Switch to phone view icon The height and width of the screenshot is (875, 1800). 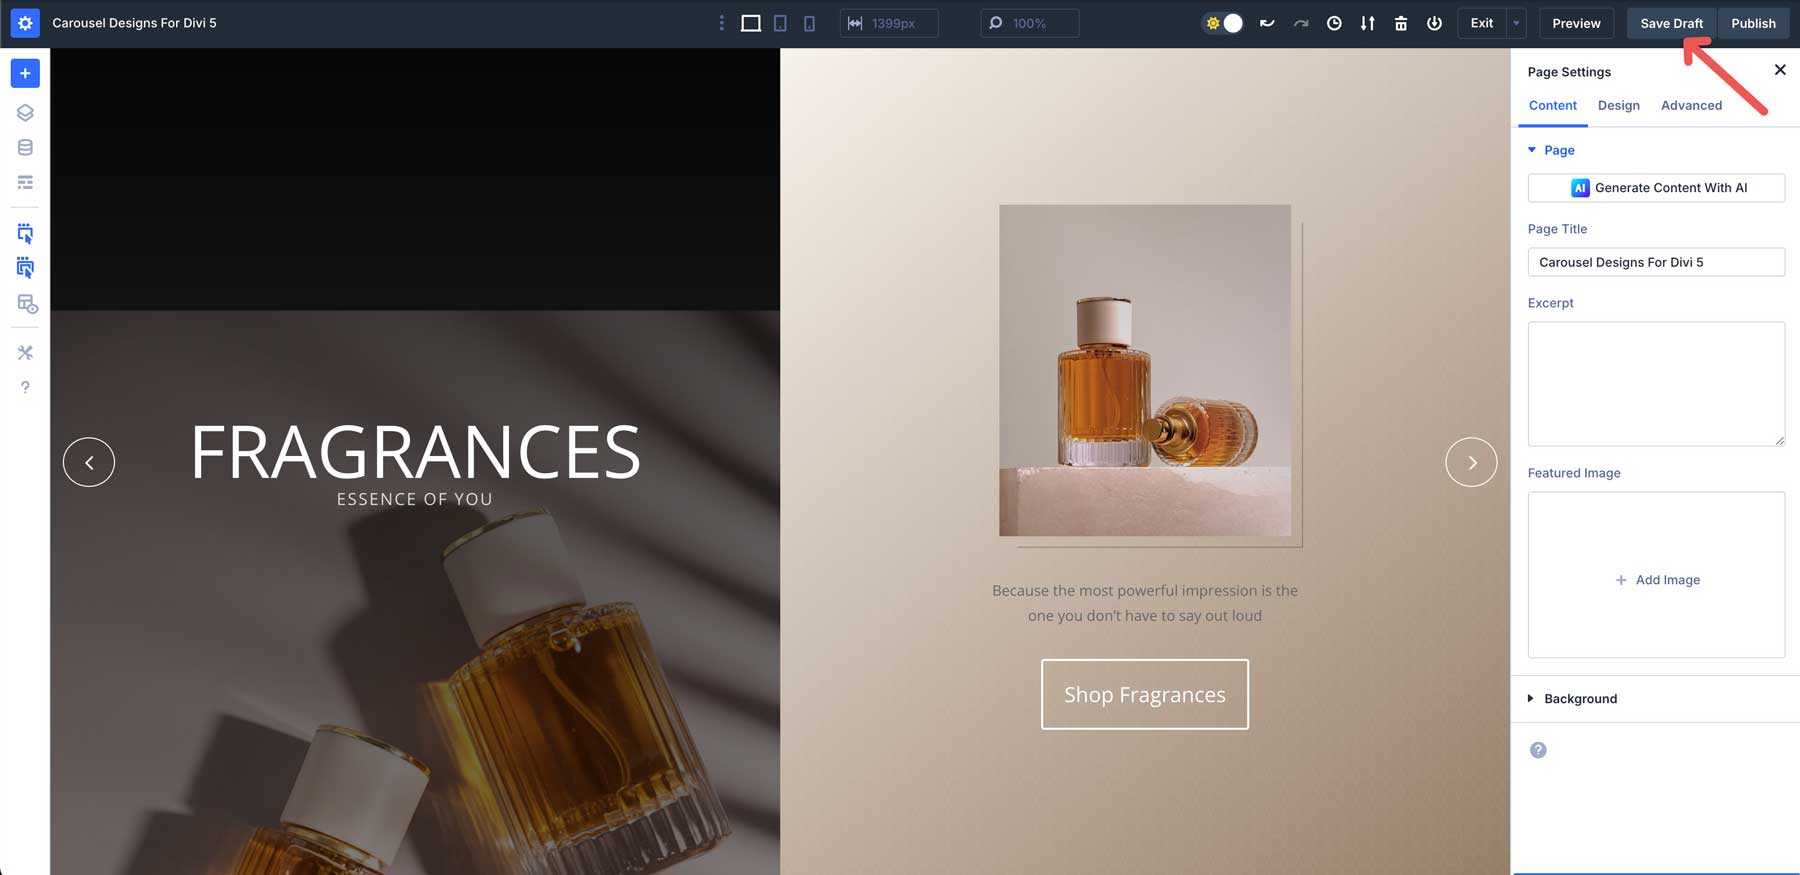[x=809, y=23]
